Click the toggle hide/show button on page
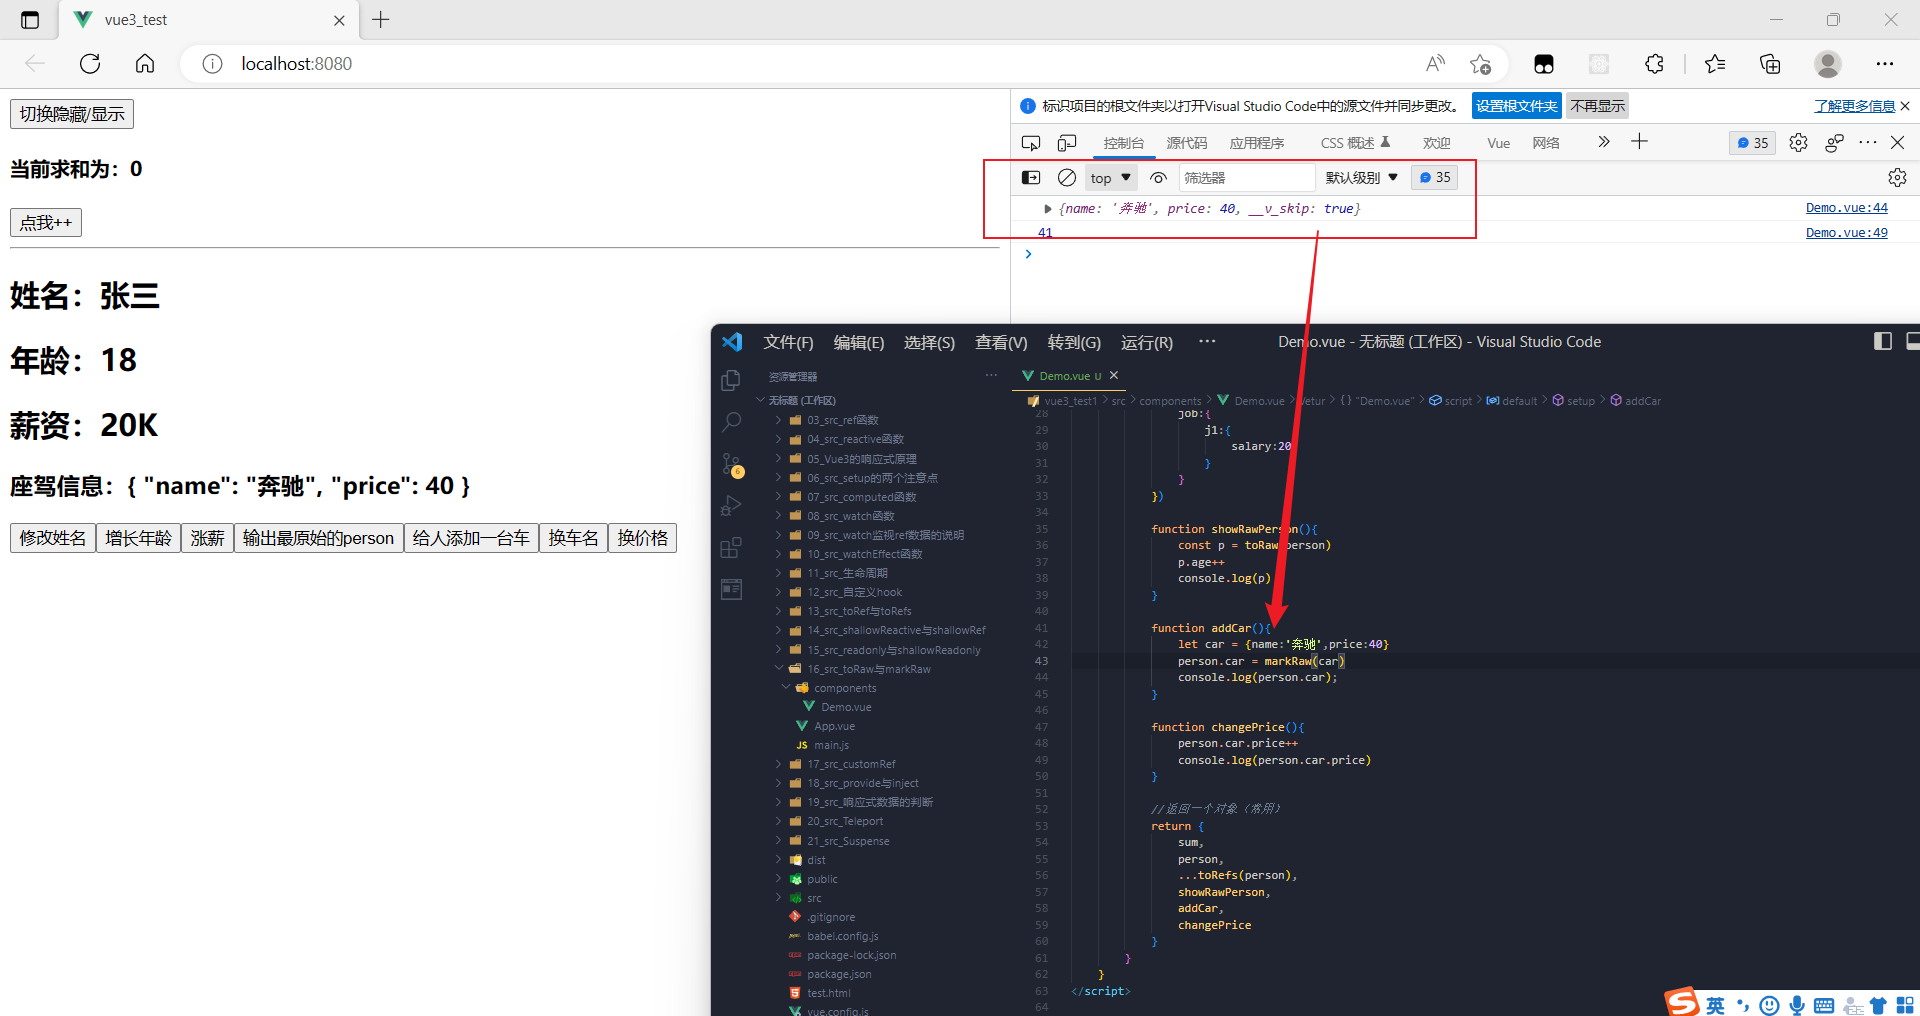This screenshot has width=1920, height=1016. click(72, 114)
